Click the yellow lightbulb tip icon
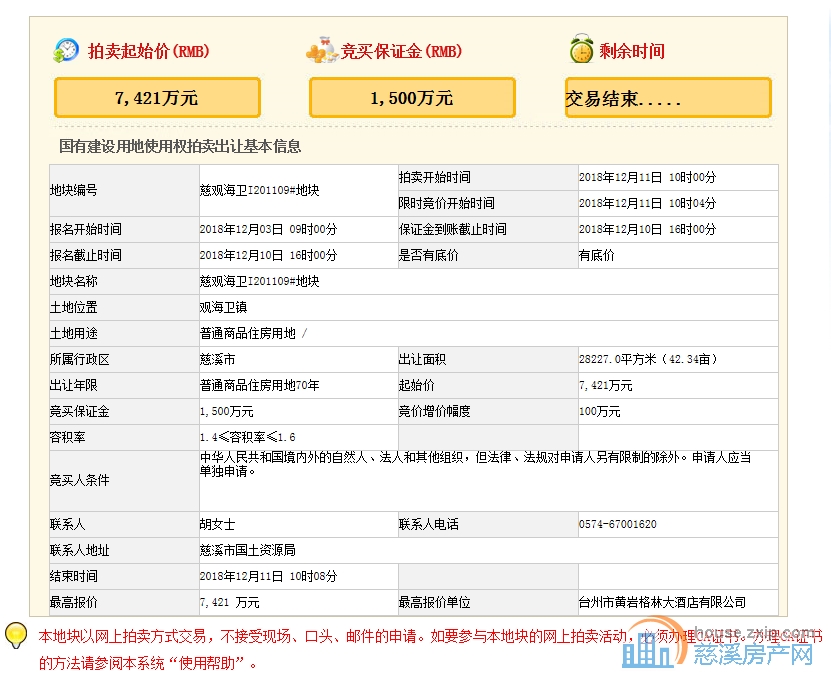The height and width of the screenshot is (684, 831). tap(17, 636)
